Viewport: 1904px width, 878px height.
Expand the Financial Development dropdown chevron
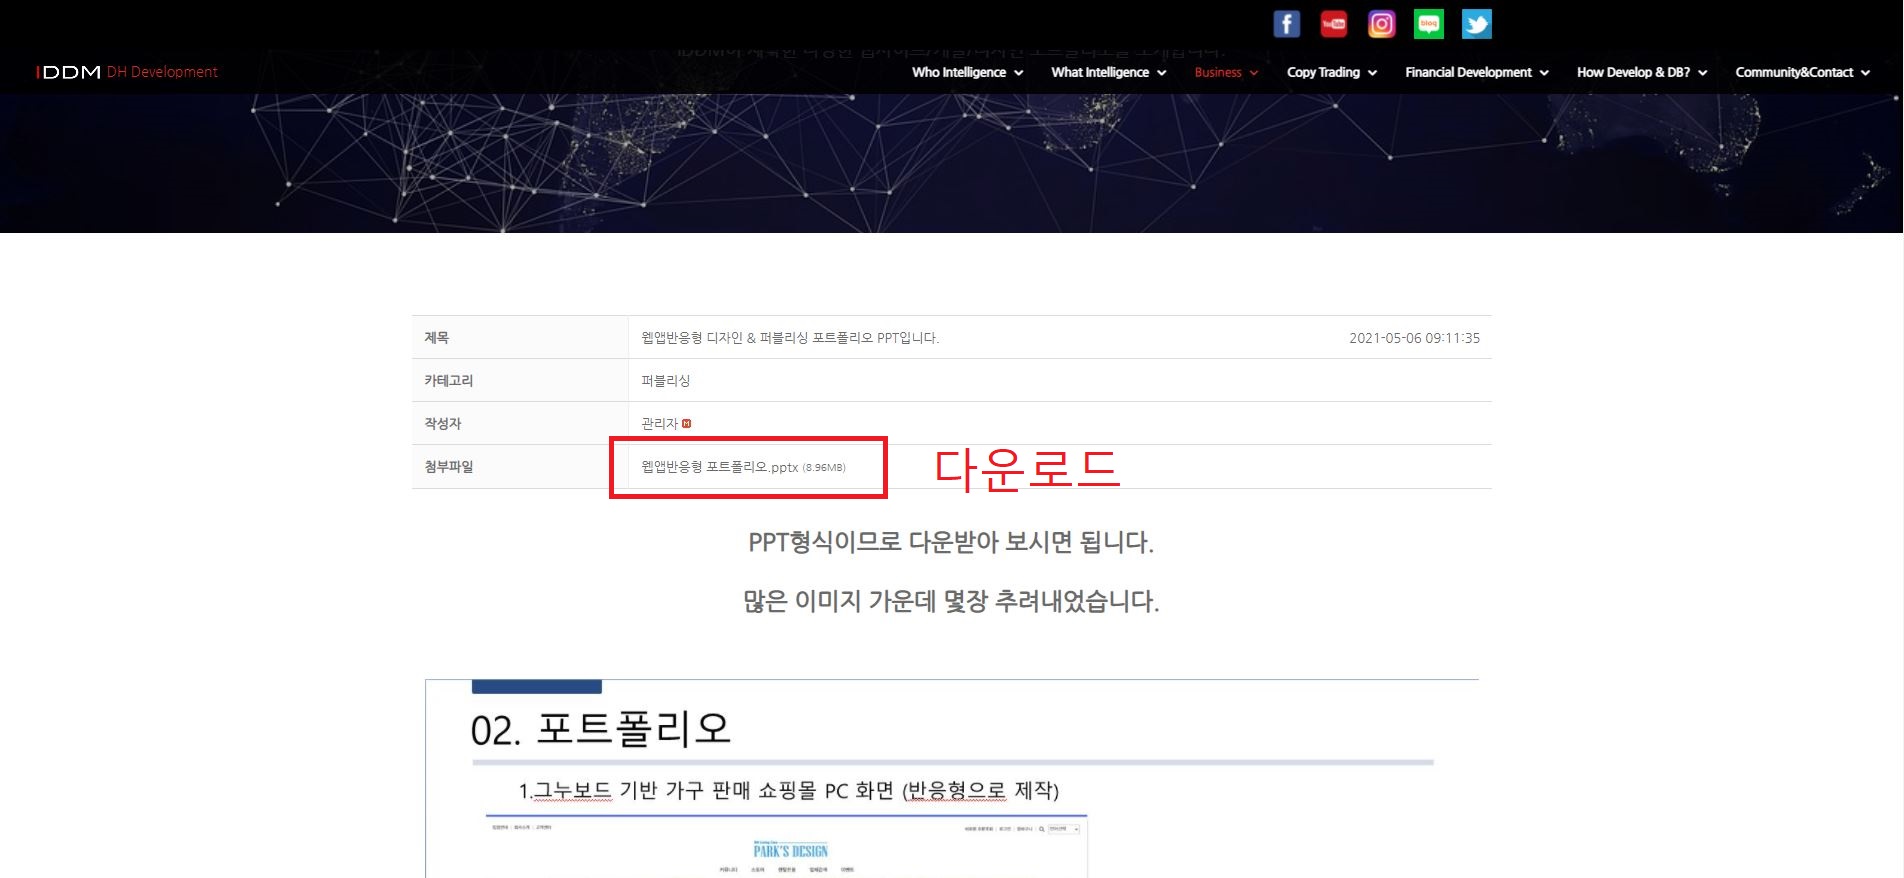(1545, 73)
